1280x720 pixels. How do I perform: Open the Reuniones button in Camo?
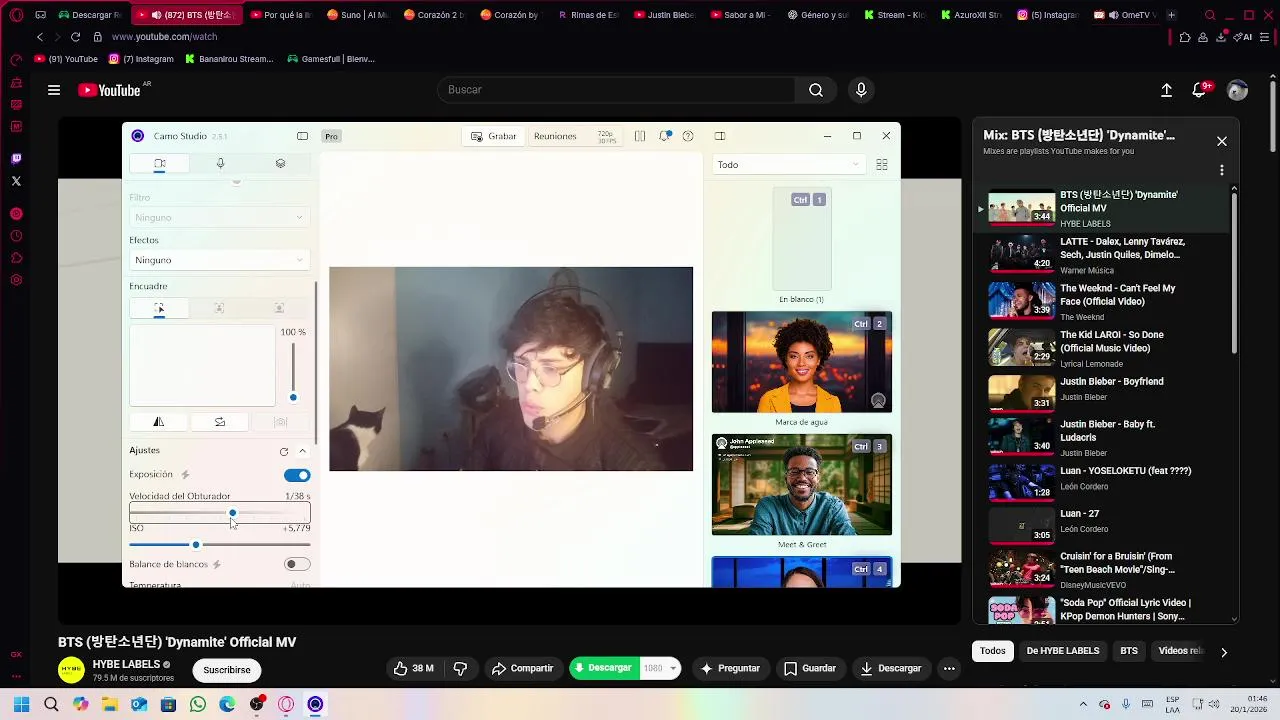(555, 136)
